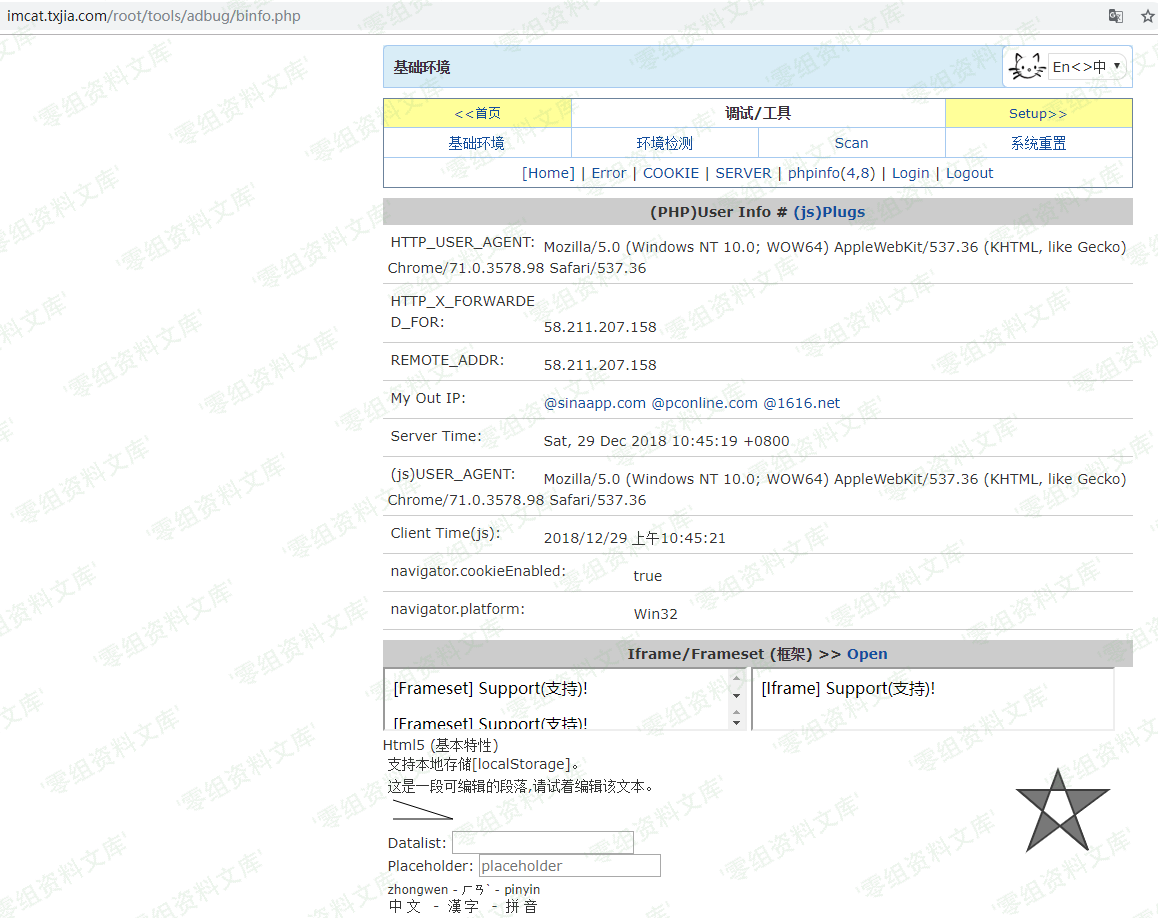Click the 调试/工具 header cell
Screen dimensions: 1158x918
click(758, 113)
